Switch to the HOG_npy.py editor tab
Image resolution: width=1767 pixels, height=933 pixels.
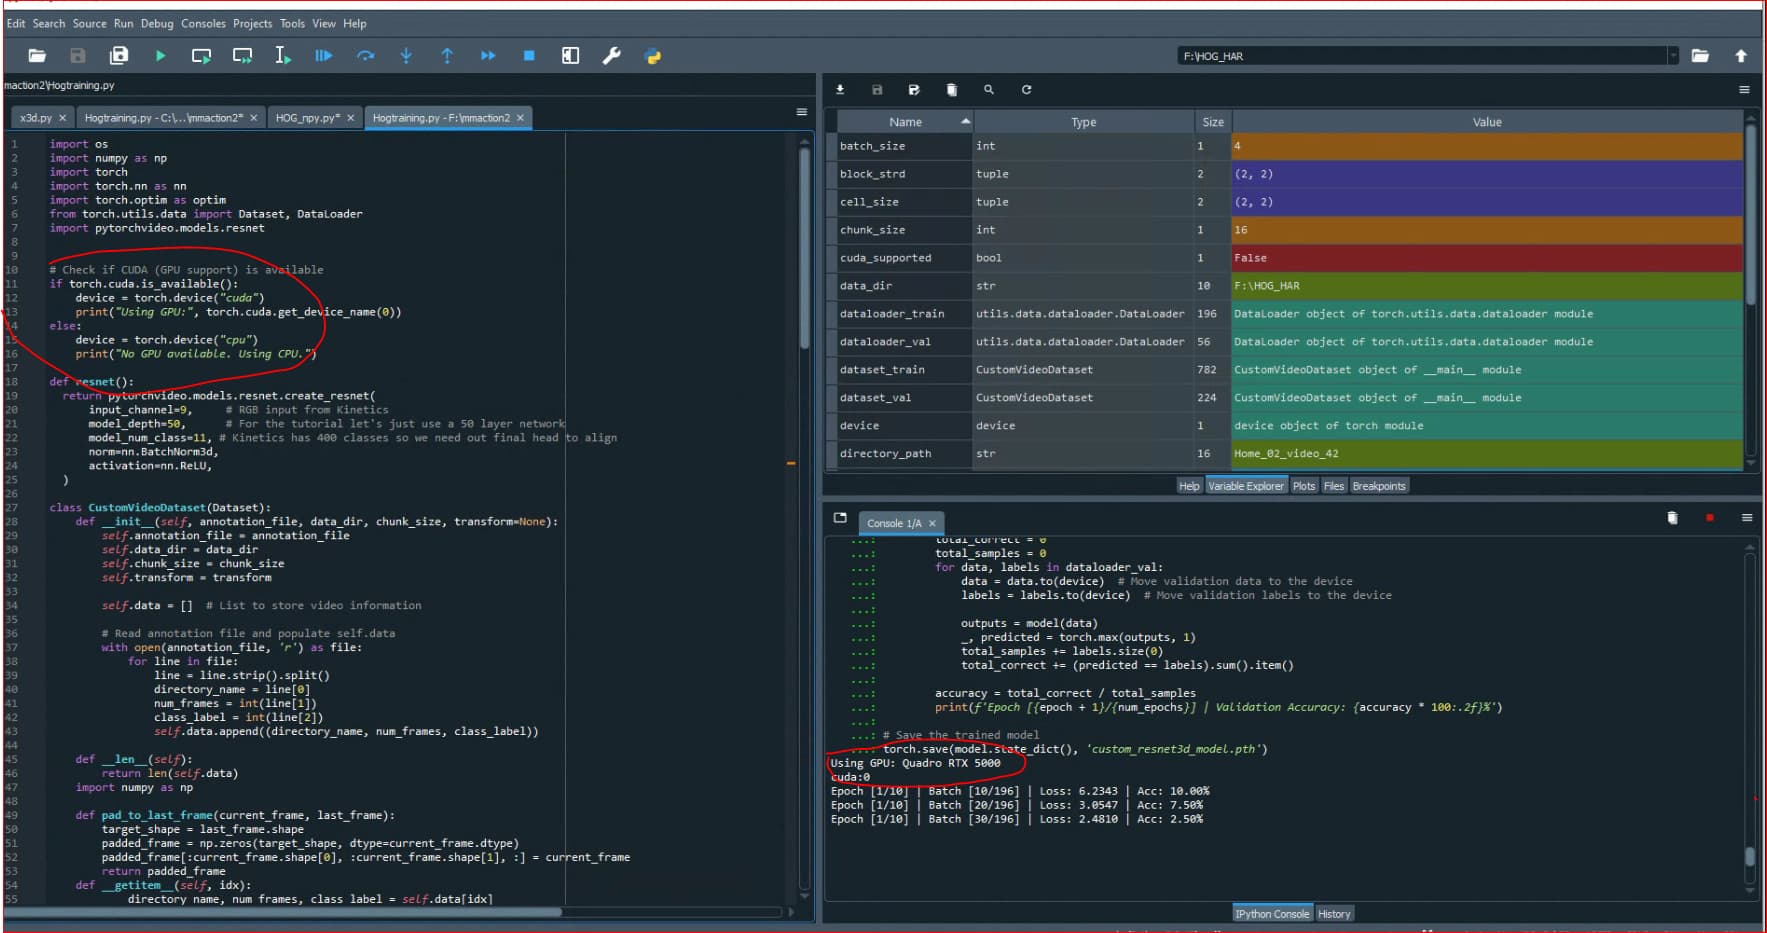coord(307,118)
